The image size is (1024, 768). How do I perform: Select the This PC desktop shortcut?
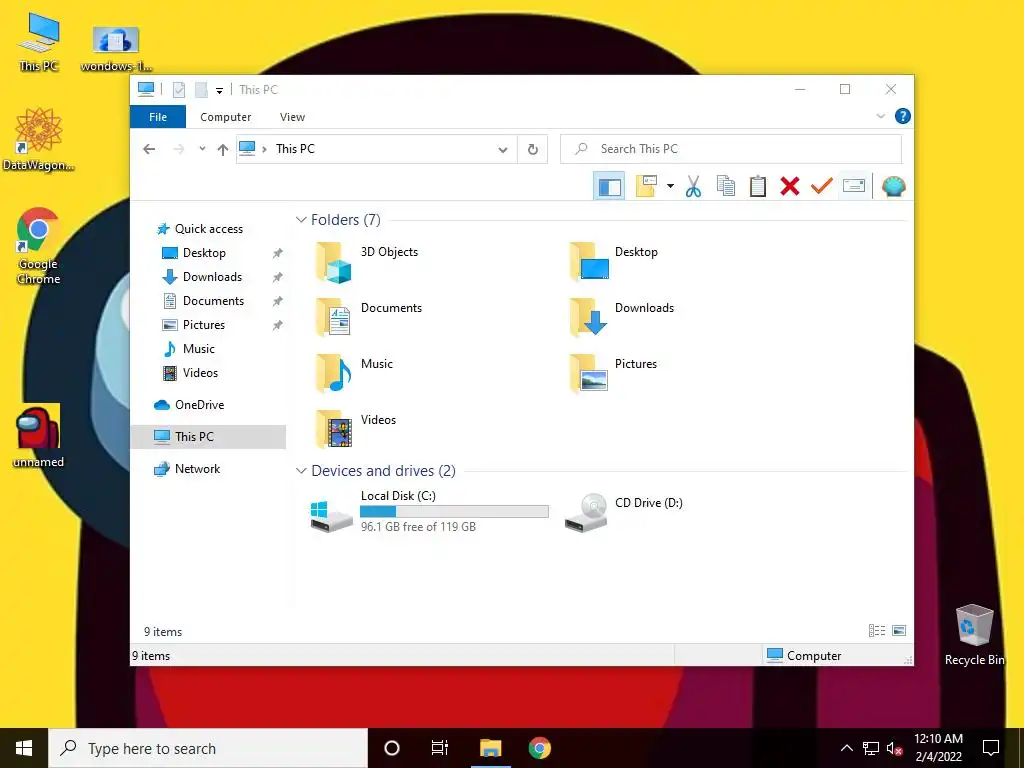pyautogui.click(x=39, y=42)
